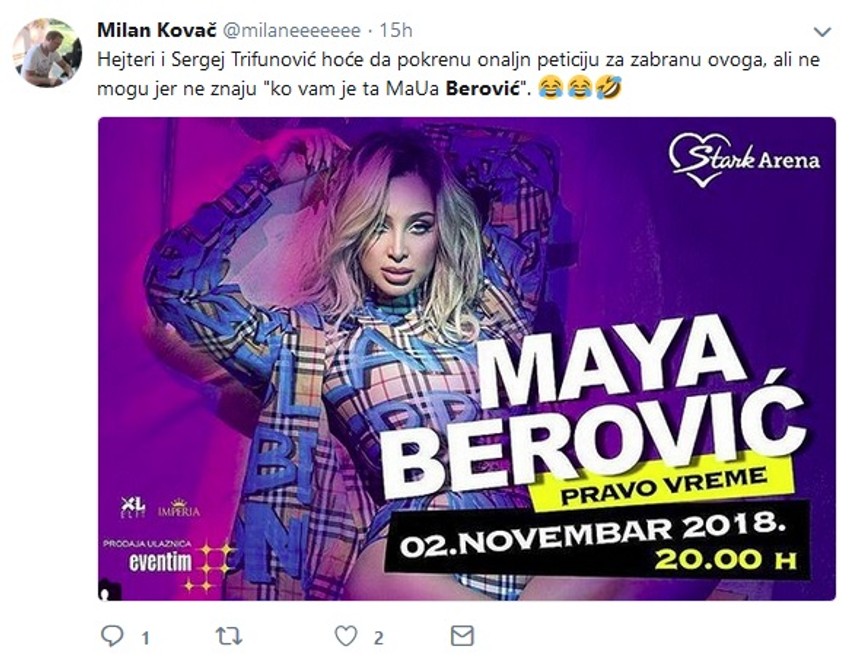Expand the tweet options chevron menu
The height and width of the screenshot is (660, 850).
[821, 31]
